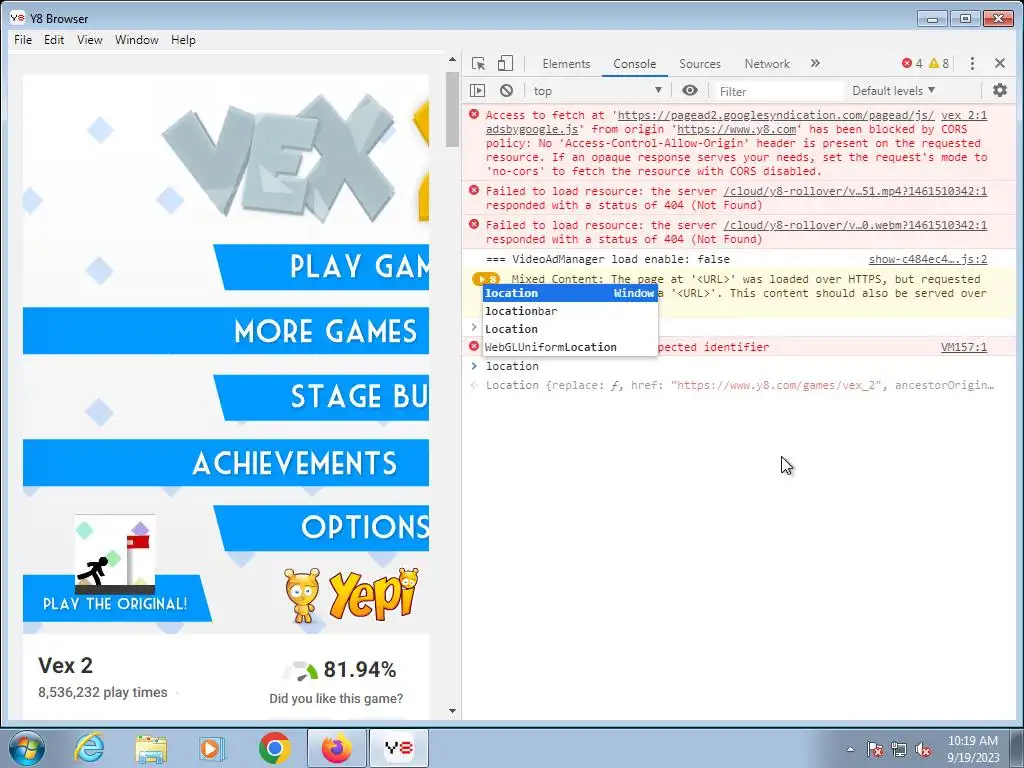1024x768 pixels.
Task: Open Windows Media Player from taskbar
Action: pos(212,748)
